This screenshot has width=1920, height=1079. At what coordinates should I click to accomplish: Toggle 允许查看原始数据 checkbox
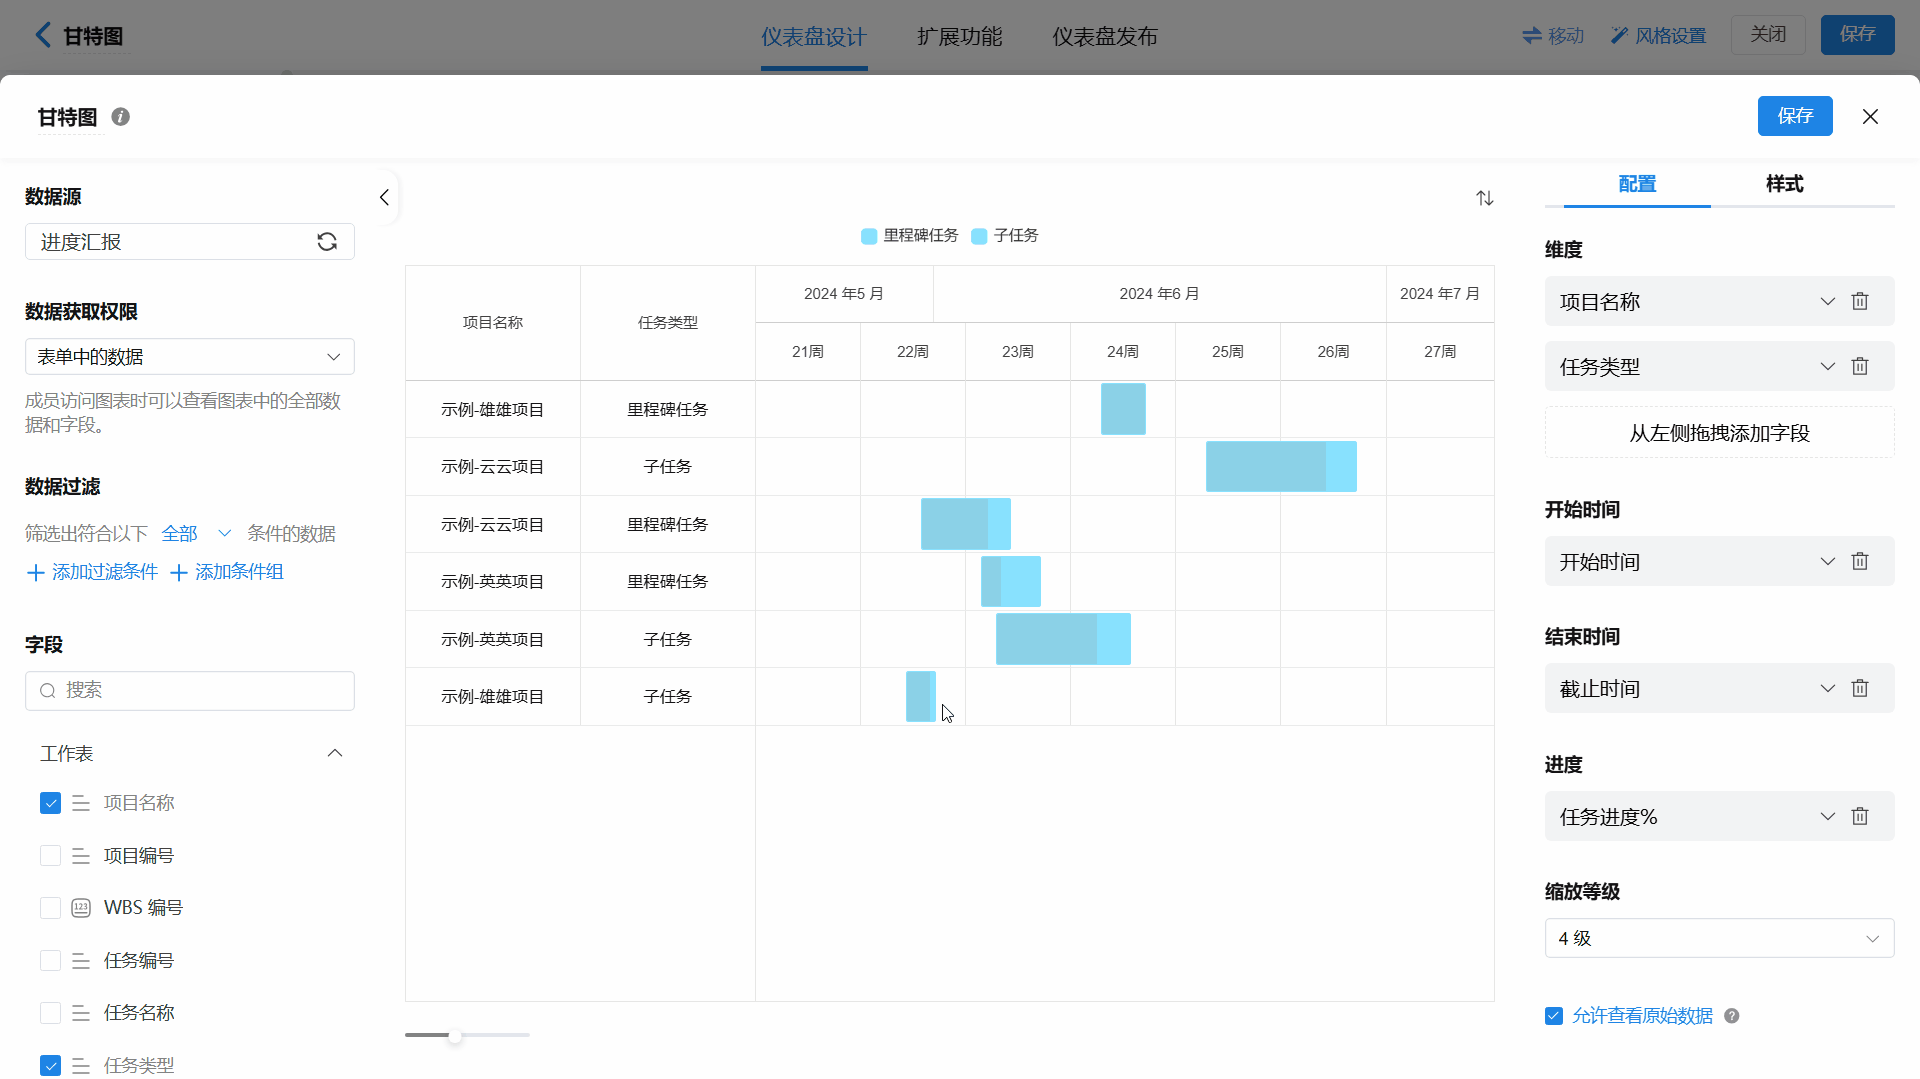pyautogui.click(x=1554, y=1016)
